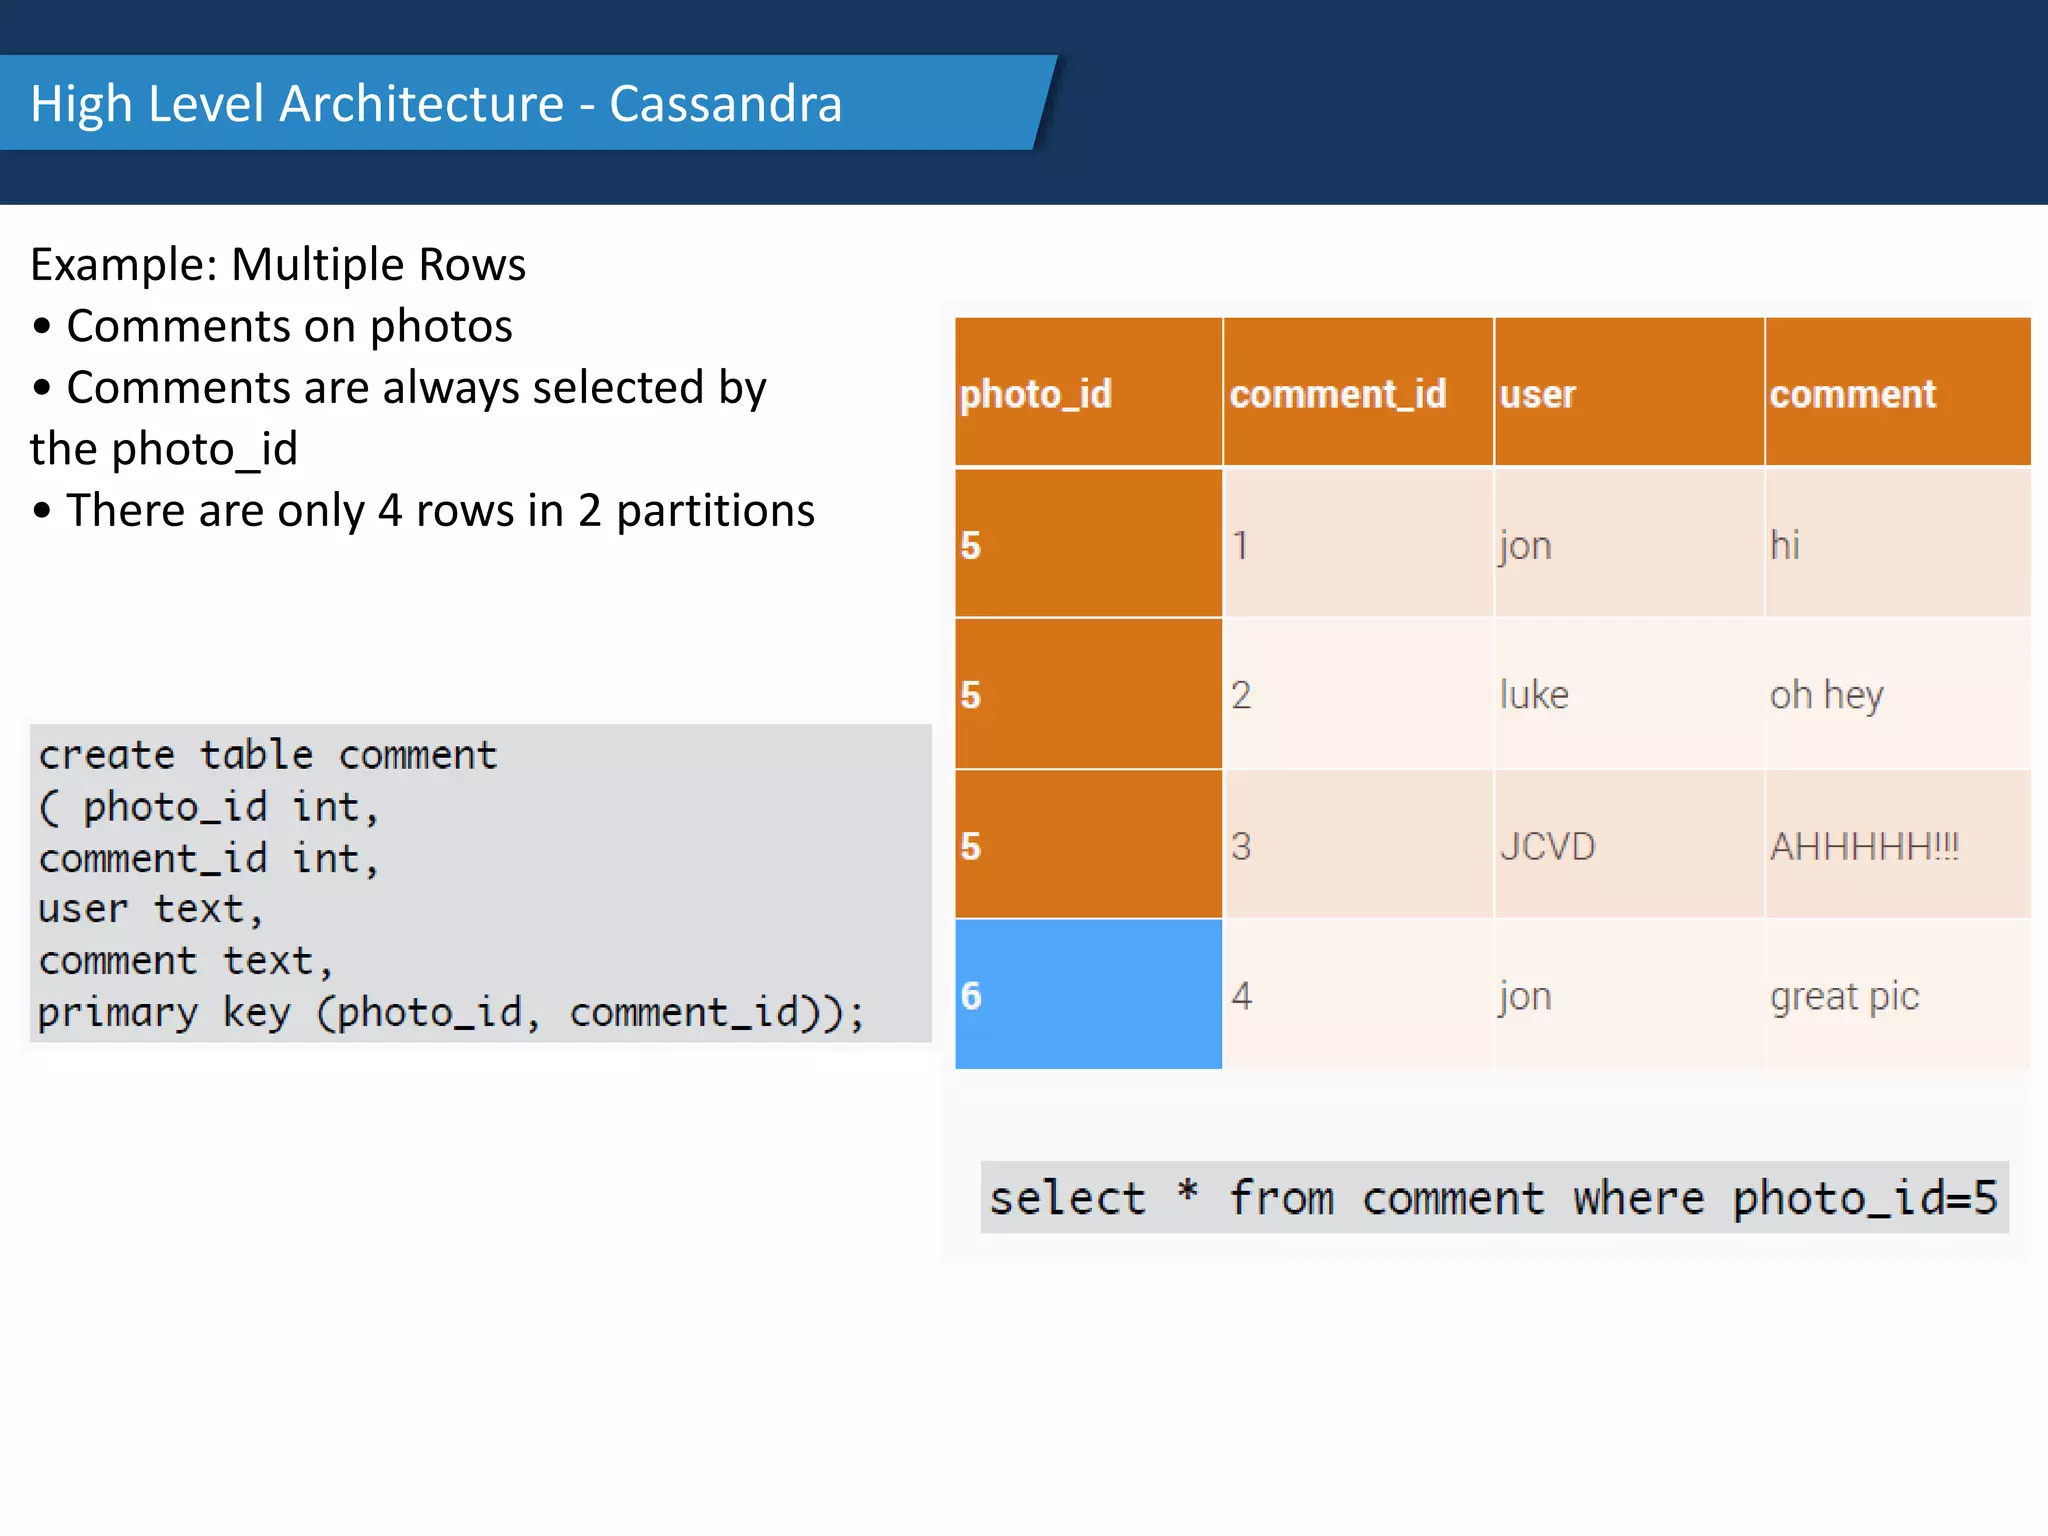2048x1536 pixels.
Task: Click the 'create table comment' code line
Action: pyautogui.click(x=267, y=755)
